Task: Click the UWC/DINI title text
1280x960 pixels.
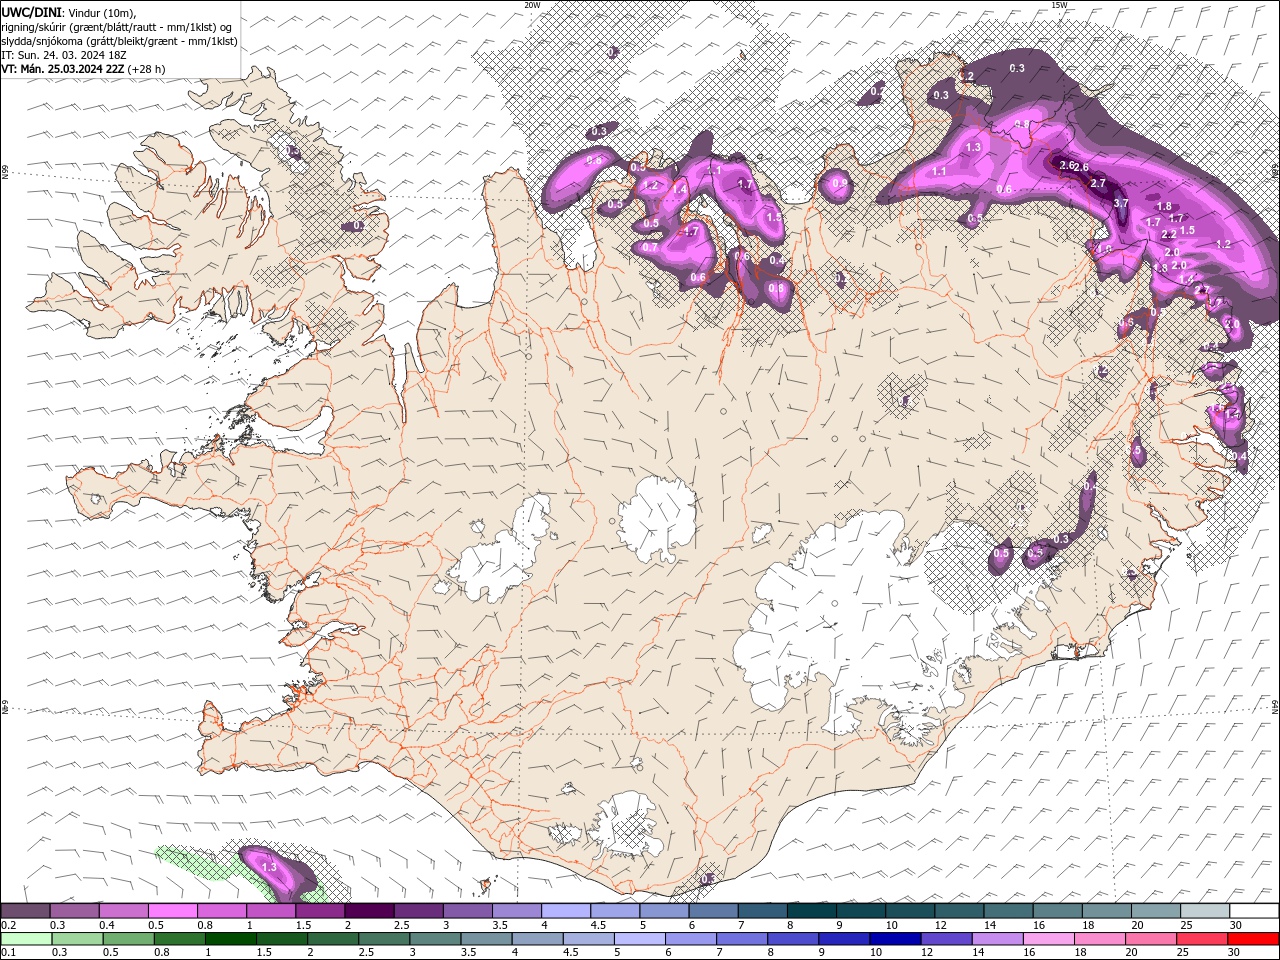Action: tap(32, 11)
